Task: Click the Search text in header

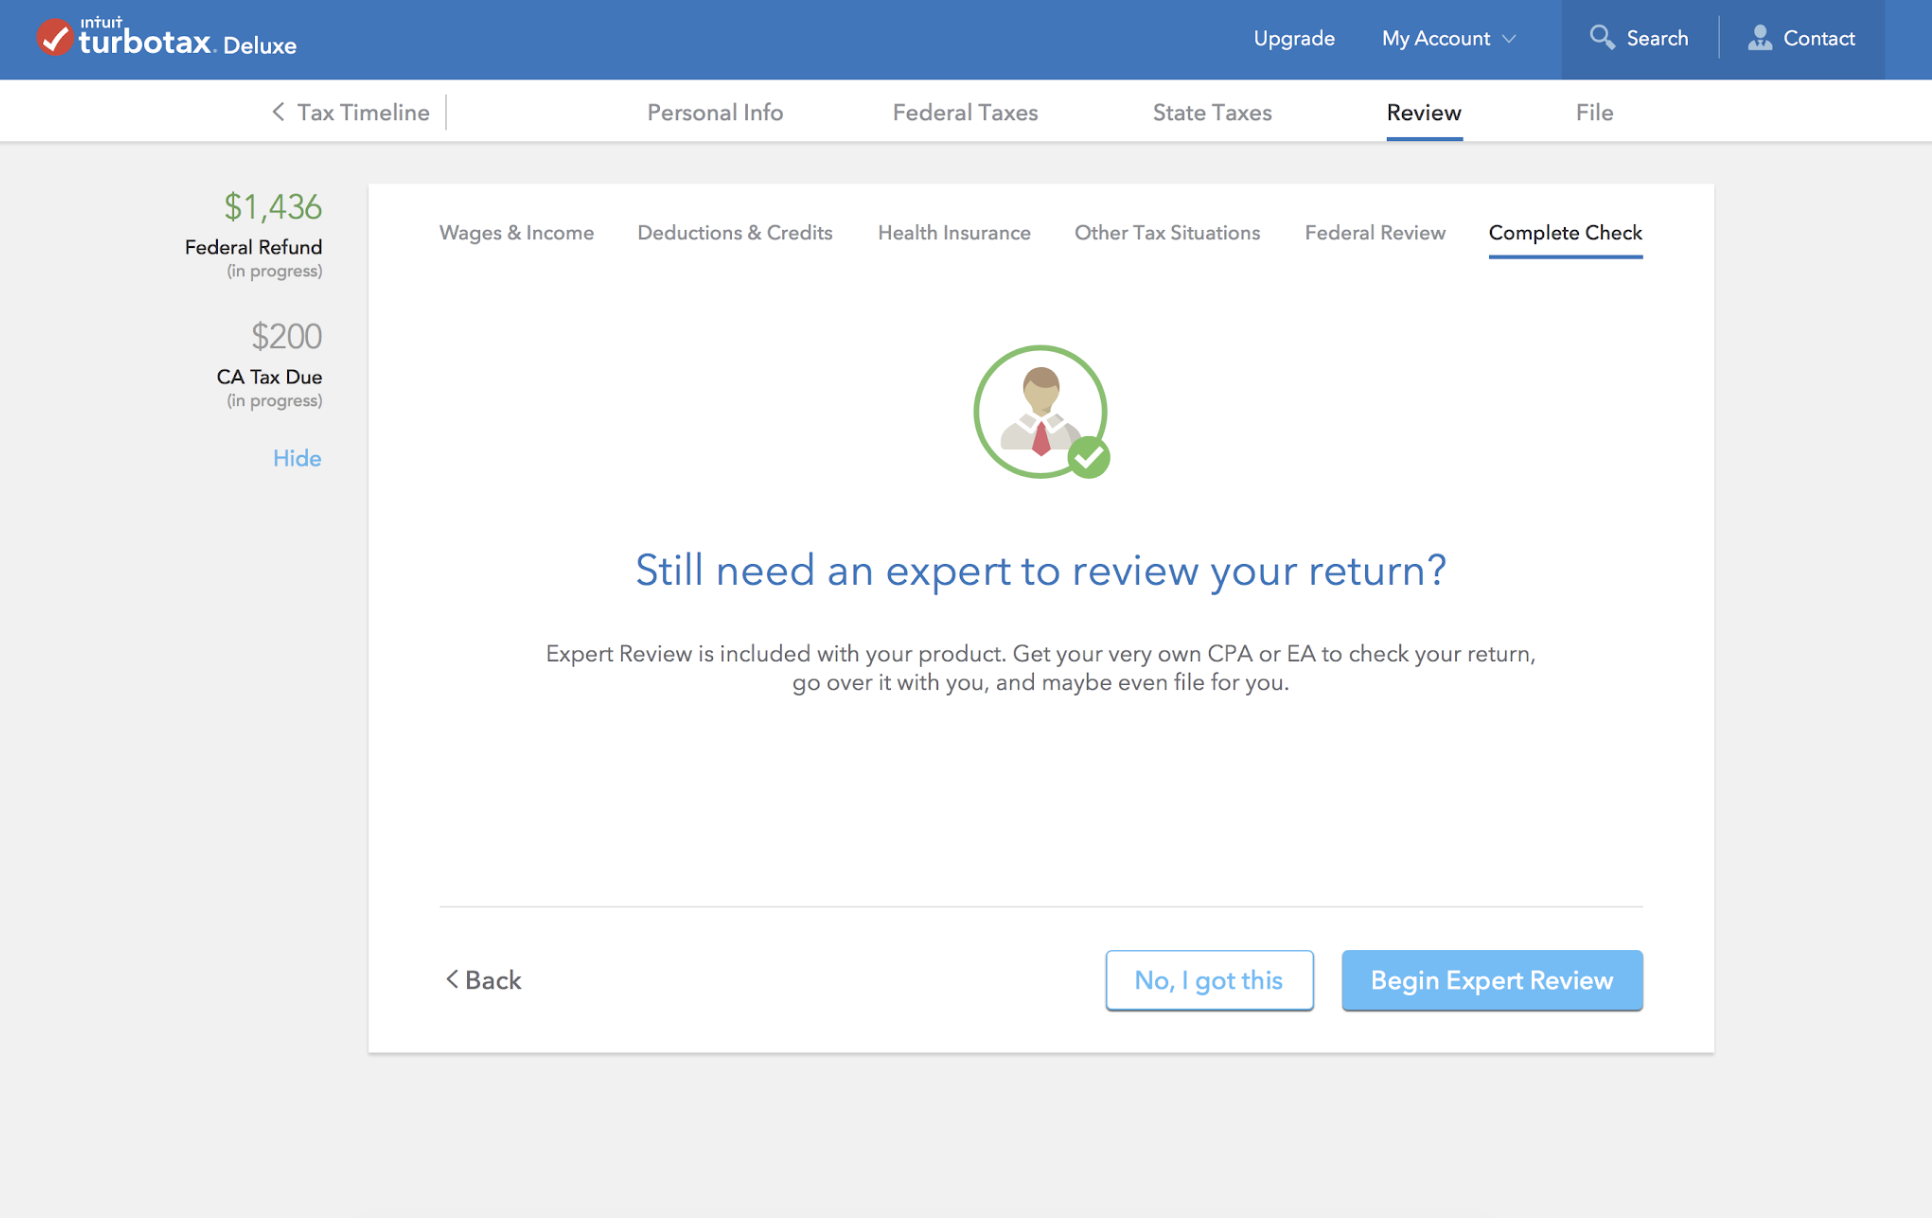Action: tap(1657, 38)
